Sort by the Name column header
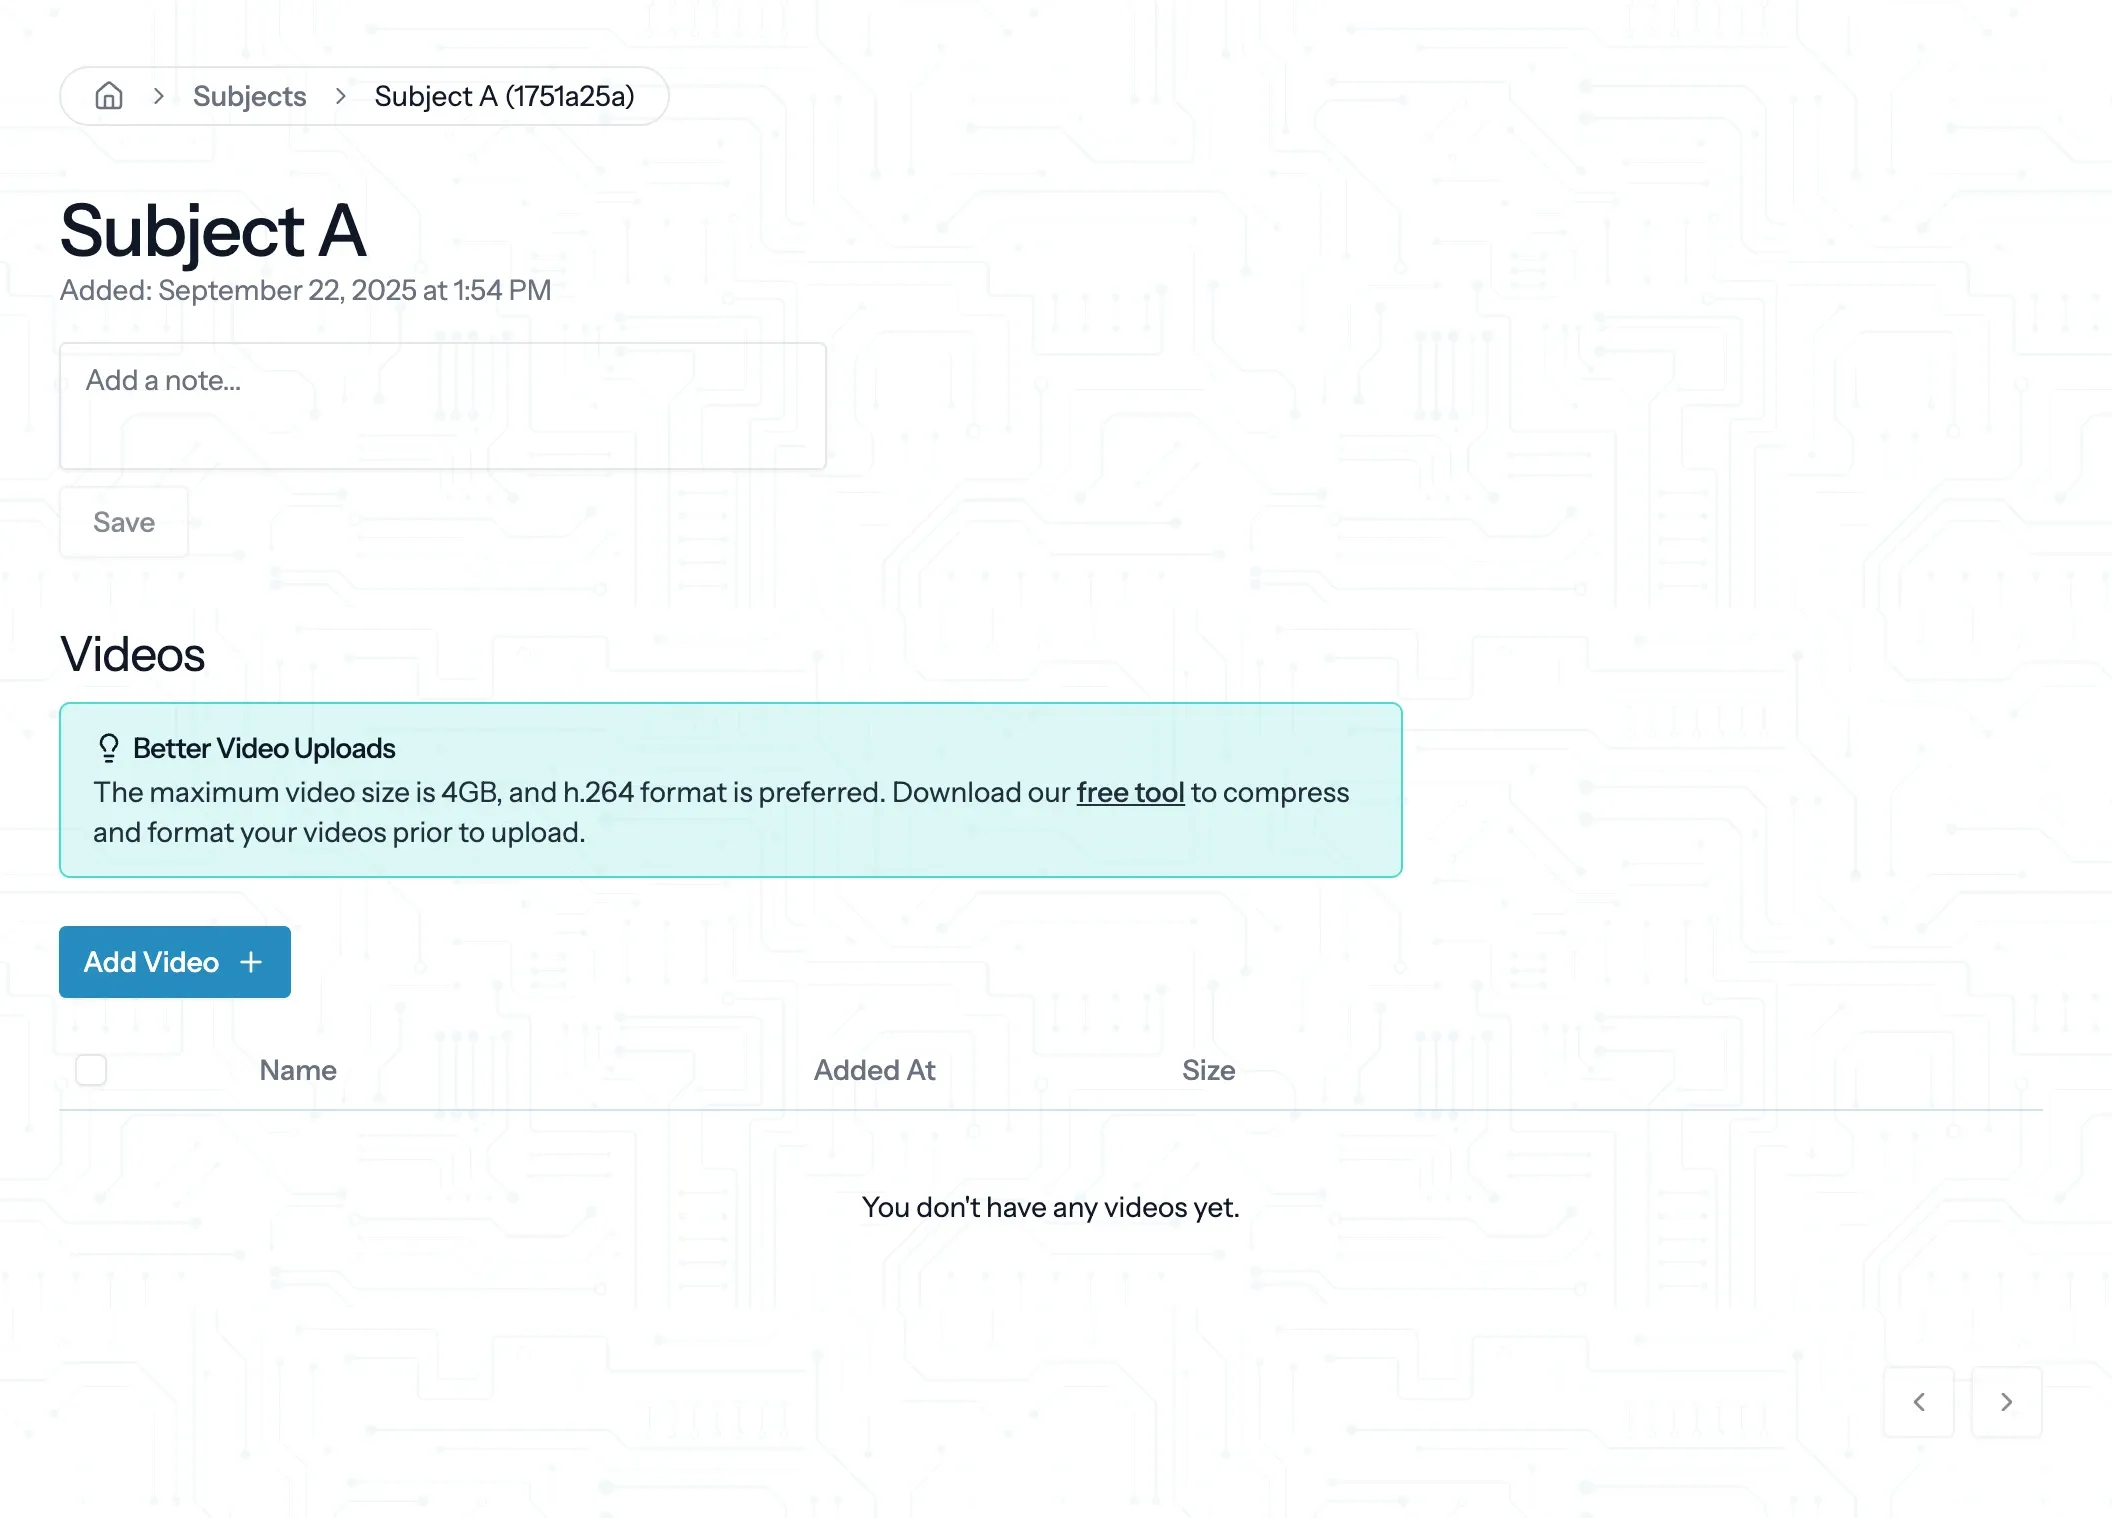2112x1518 pixels. 298,1070
